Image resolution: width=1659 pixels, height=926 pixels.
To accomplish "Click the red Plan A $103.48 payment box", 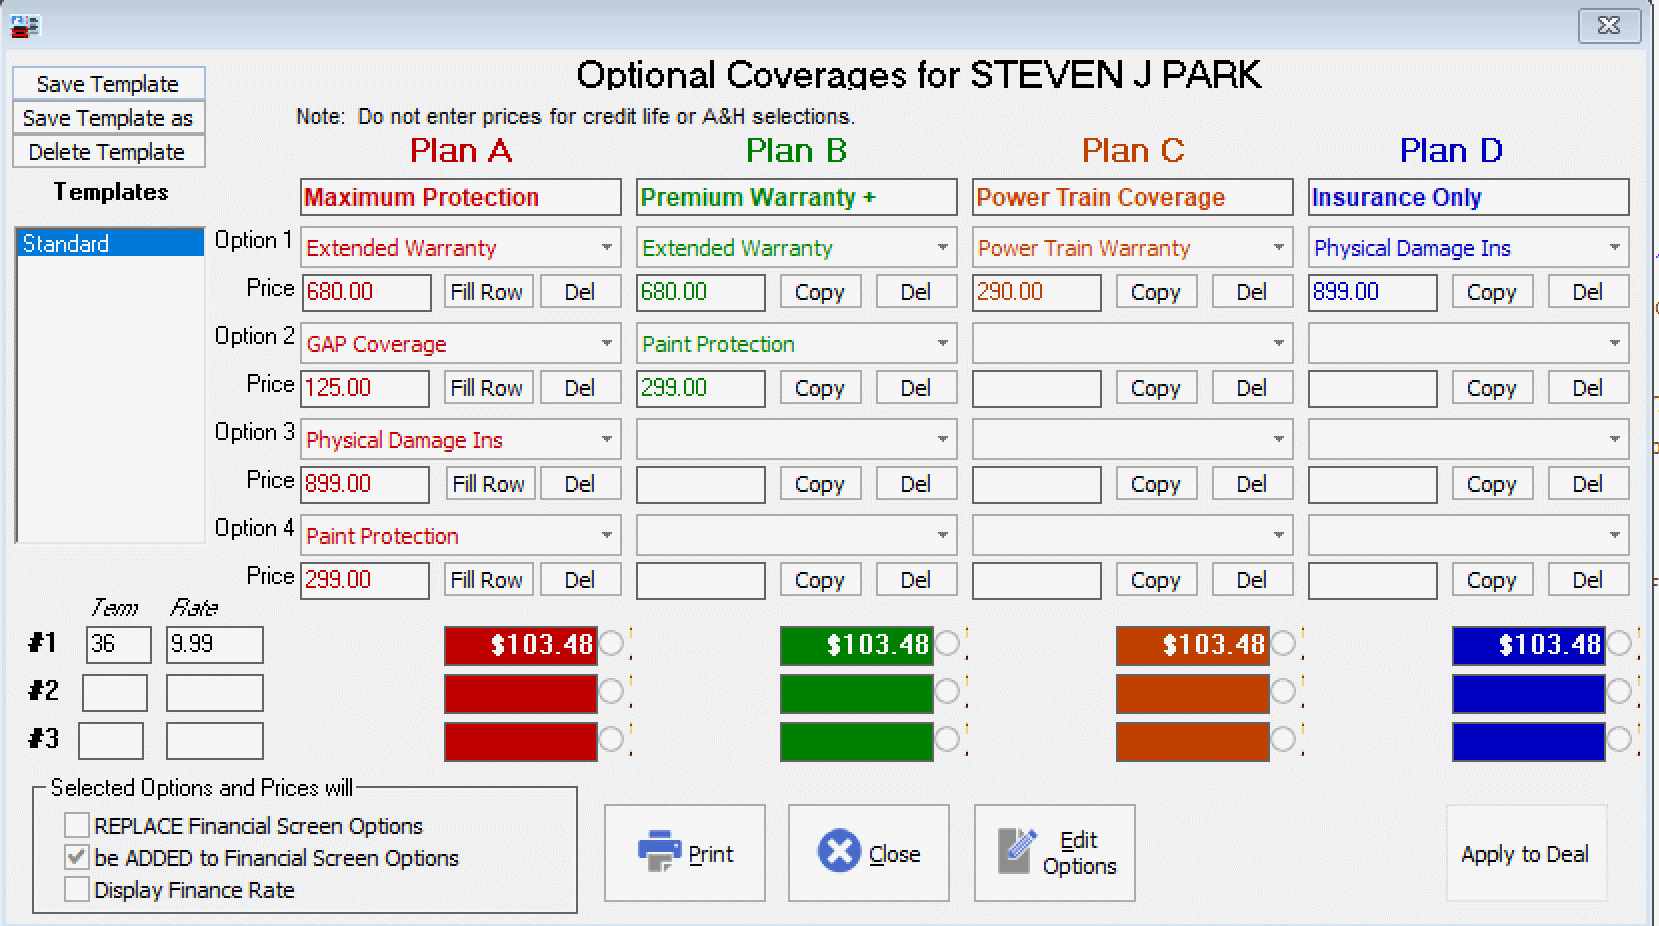I will [x=520, y=645].
